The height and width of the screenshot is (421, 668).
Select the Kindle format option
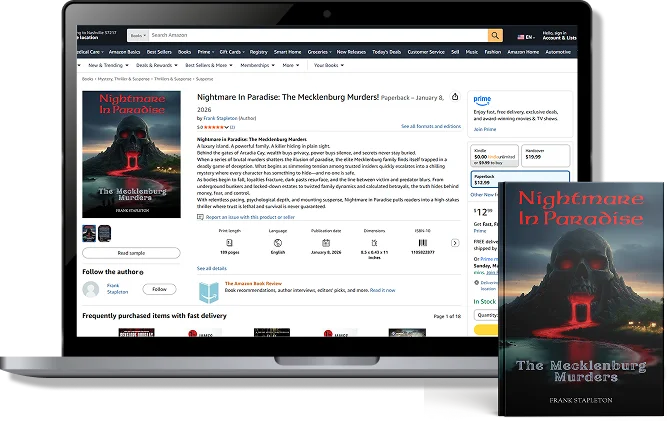click(x=495, y=156)
